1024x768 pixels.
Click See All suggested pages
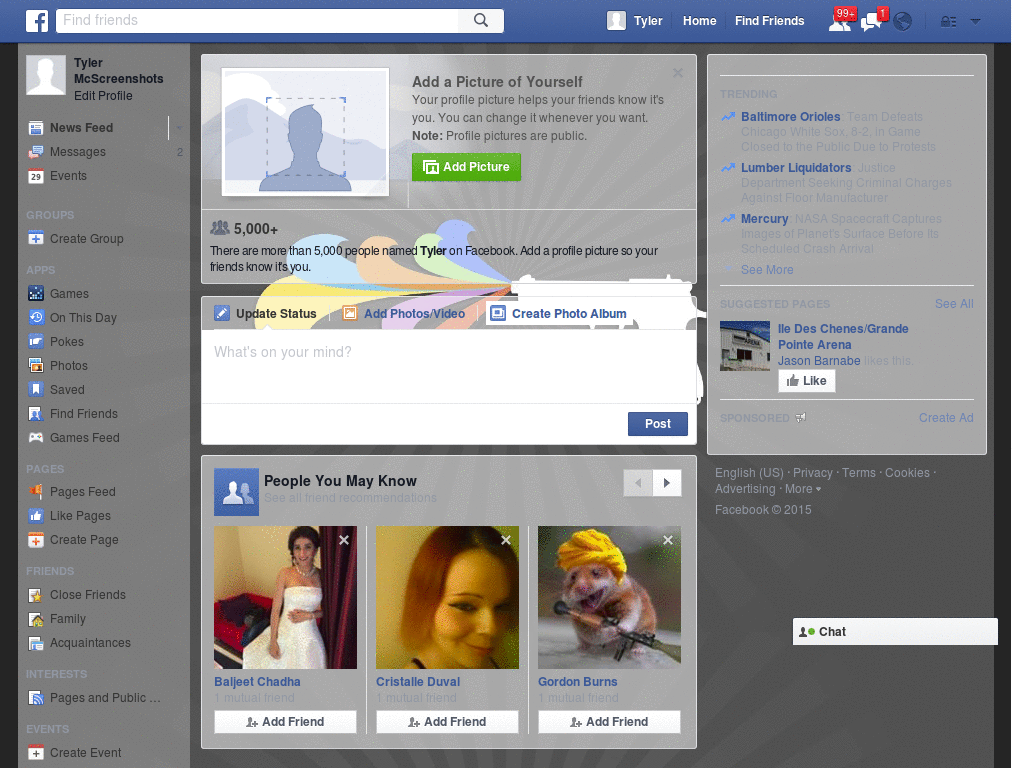click(x=953, y=304)
